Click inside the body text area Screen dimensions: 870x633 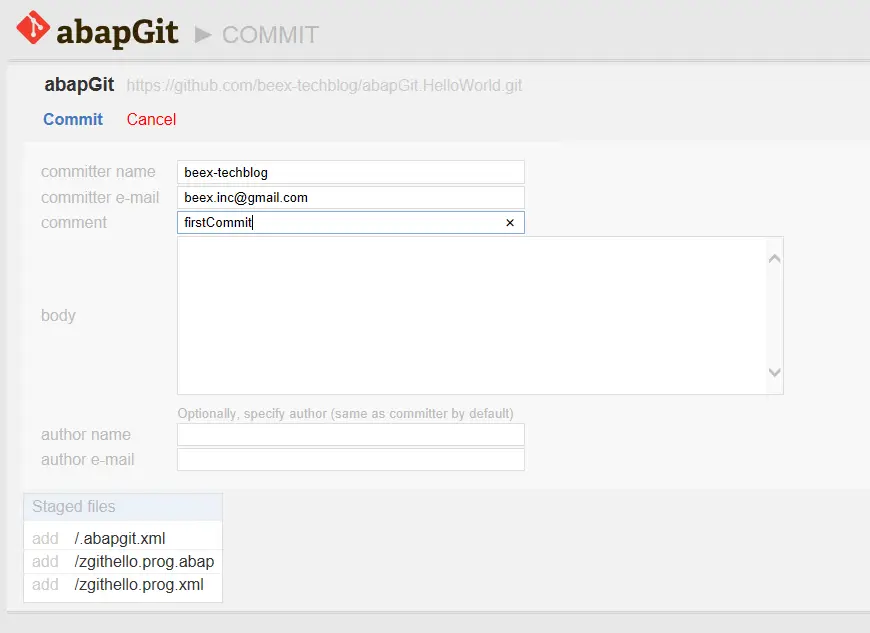[472, 316]
